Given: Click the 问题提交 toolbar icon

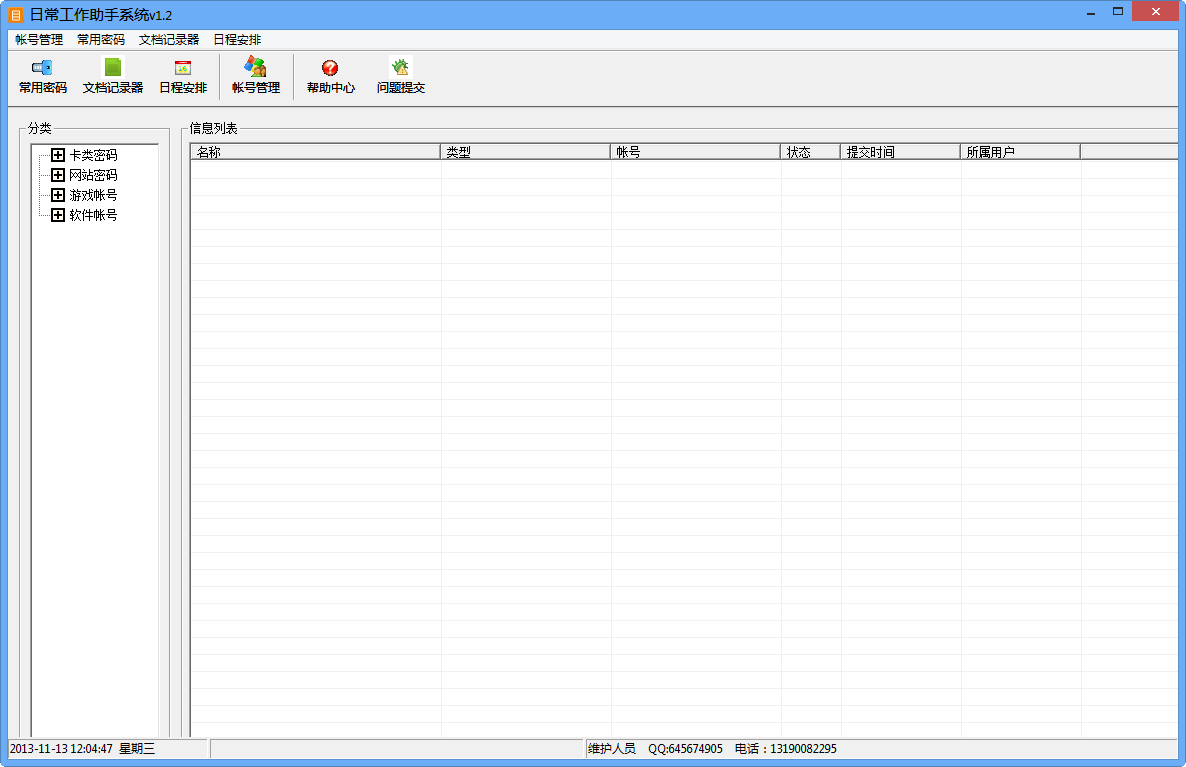Looking at the screenshot, I should pyautogui.click(x=401, y=76).
